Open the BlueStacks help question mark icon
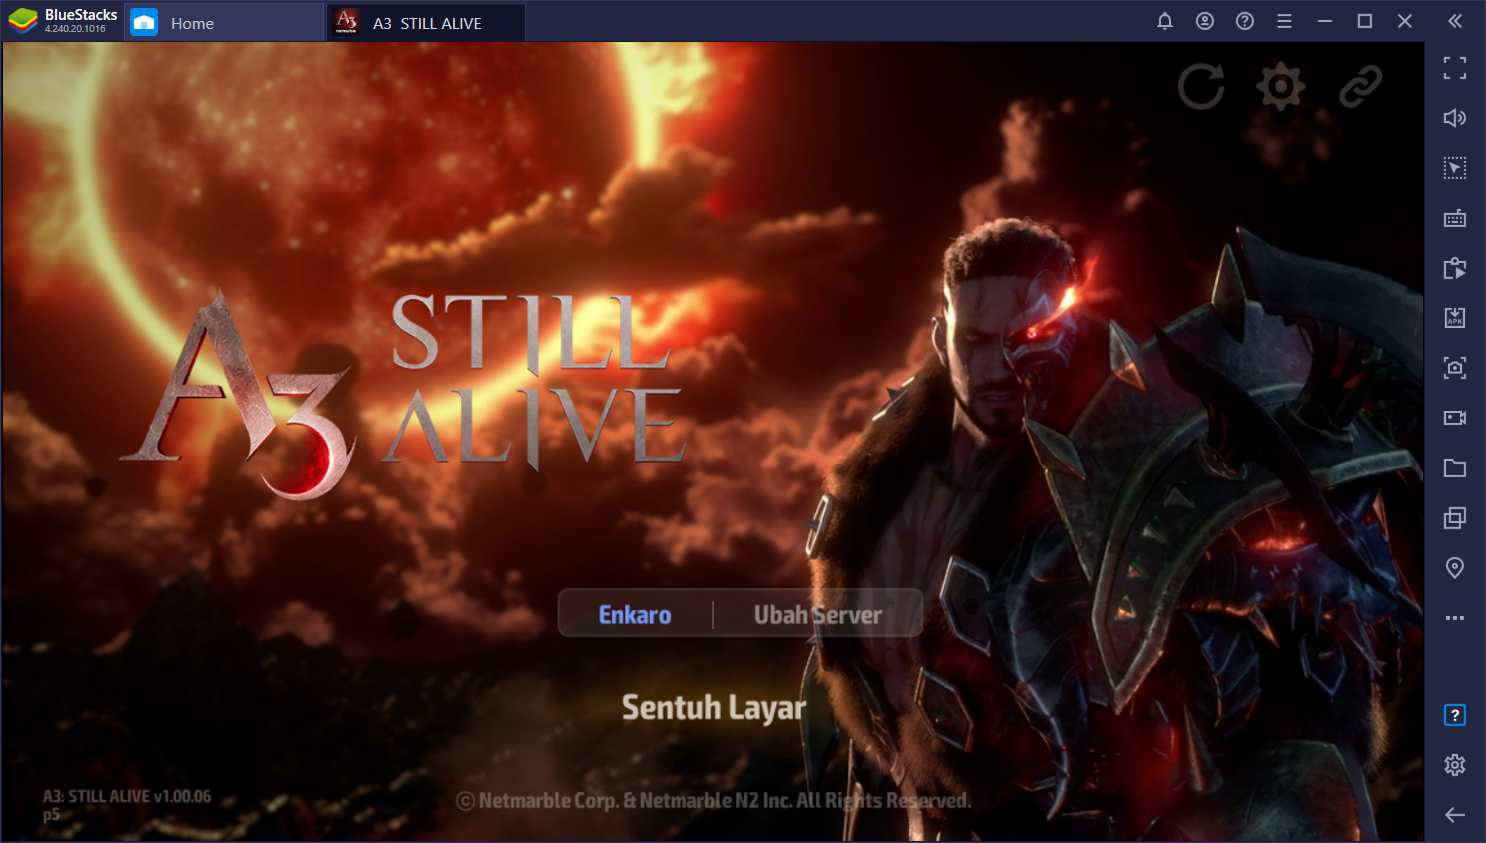Screen dimensions: 1486x843 click(1245, 21)
